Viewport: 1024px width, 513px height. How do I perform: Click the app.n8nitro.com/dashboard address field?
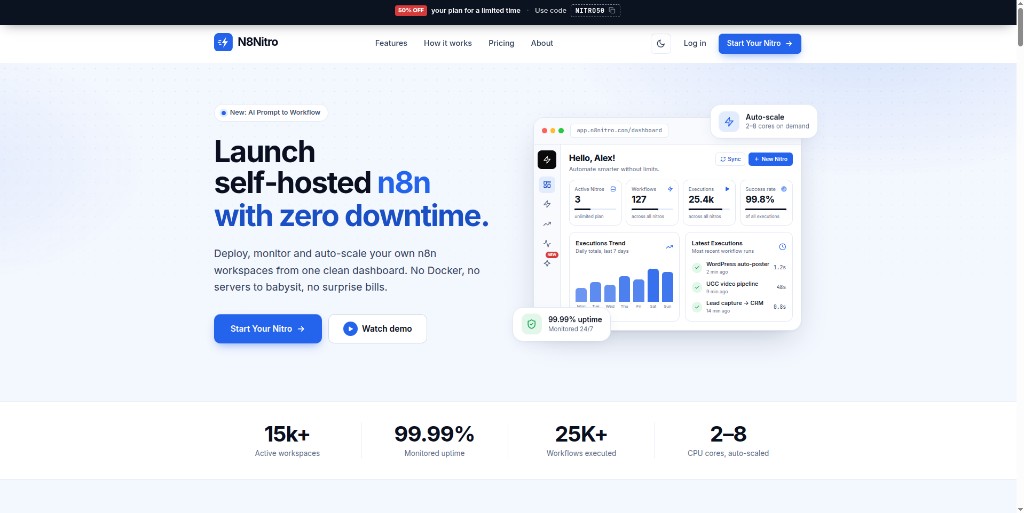pos(619,131)
